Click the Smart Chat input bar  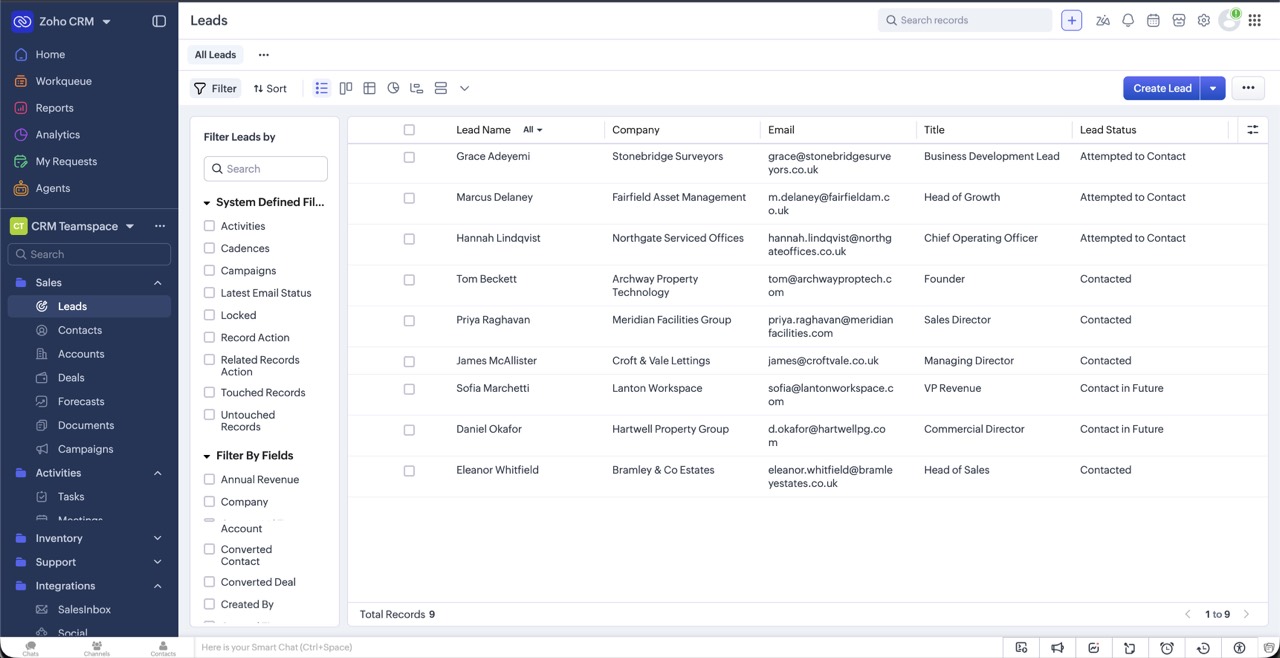pos(597,647)
